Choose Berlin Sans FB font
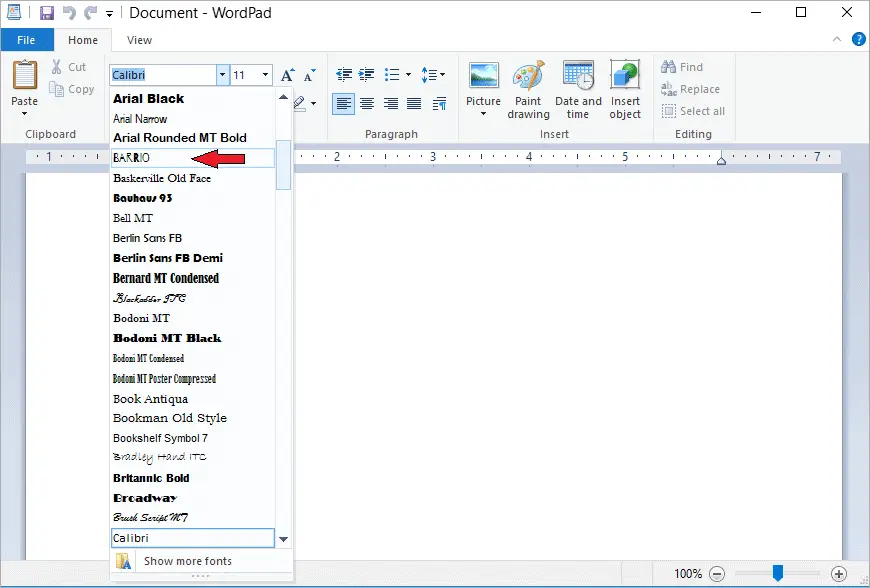 (x=192, y=238)
